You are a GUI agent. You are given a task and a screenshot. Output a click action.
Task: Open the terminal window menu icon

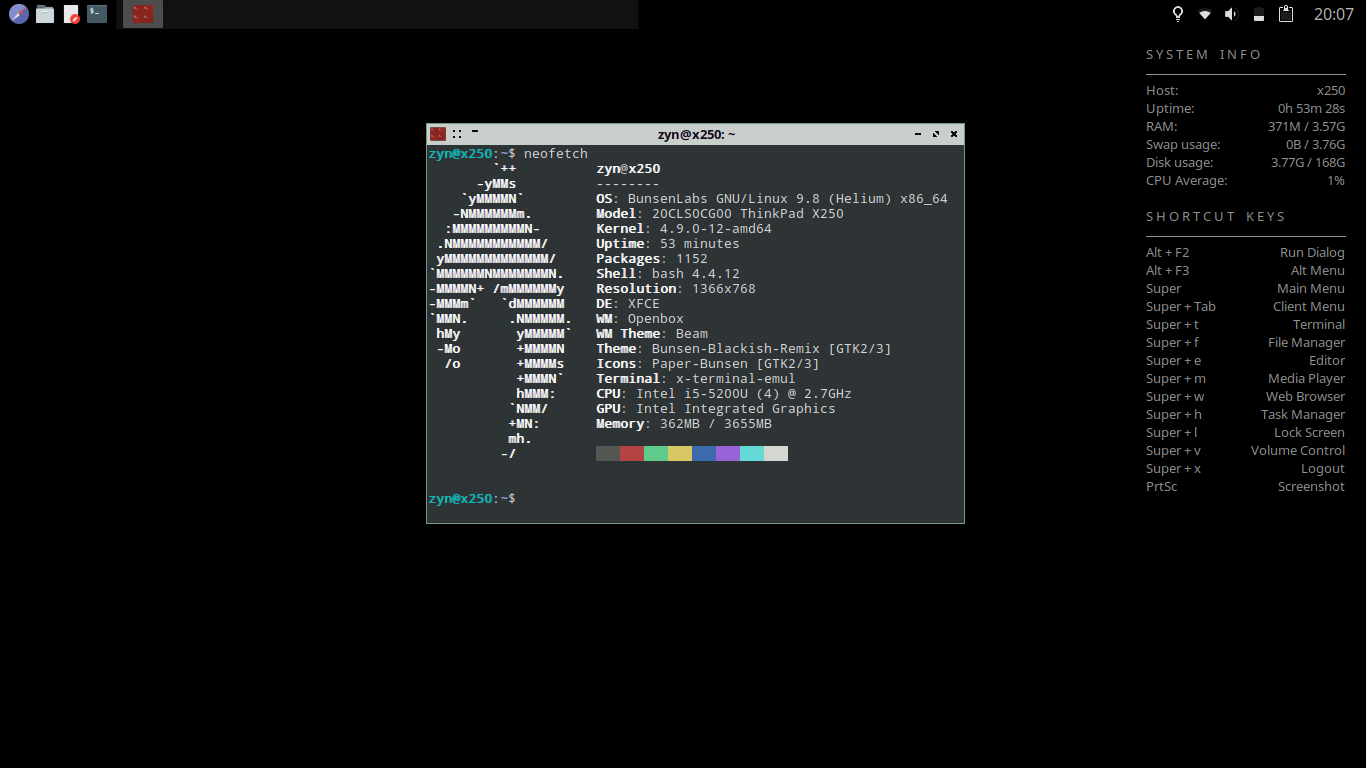[438, 134]
